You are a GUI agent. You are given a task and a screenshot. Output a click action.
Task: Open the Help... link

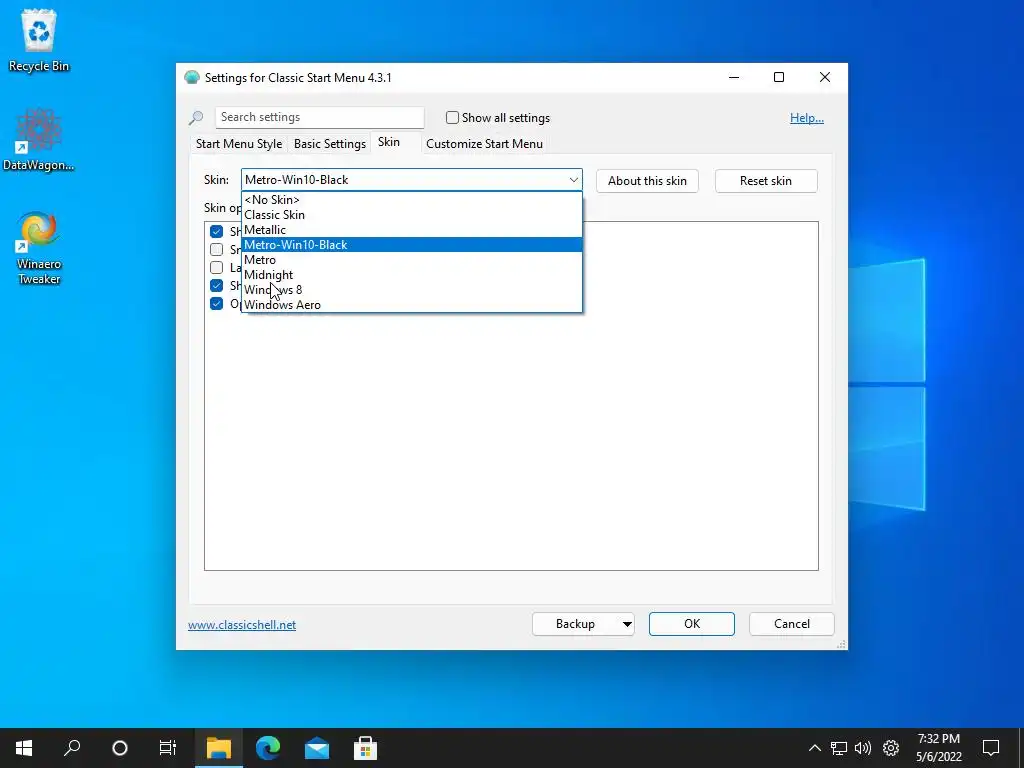point(807,118)
